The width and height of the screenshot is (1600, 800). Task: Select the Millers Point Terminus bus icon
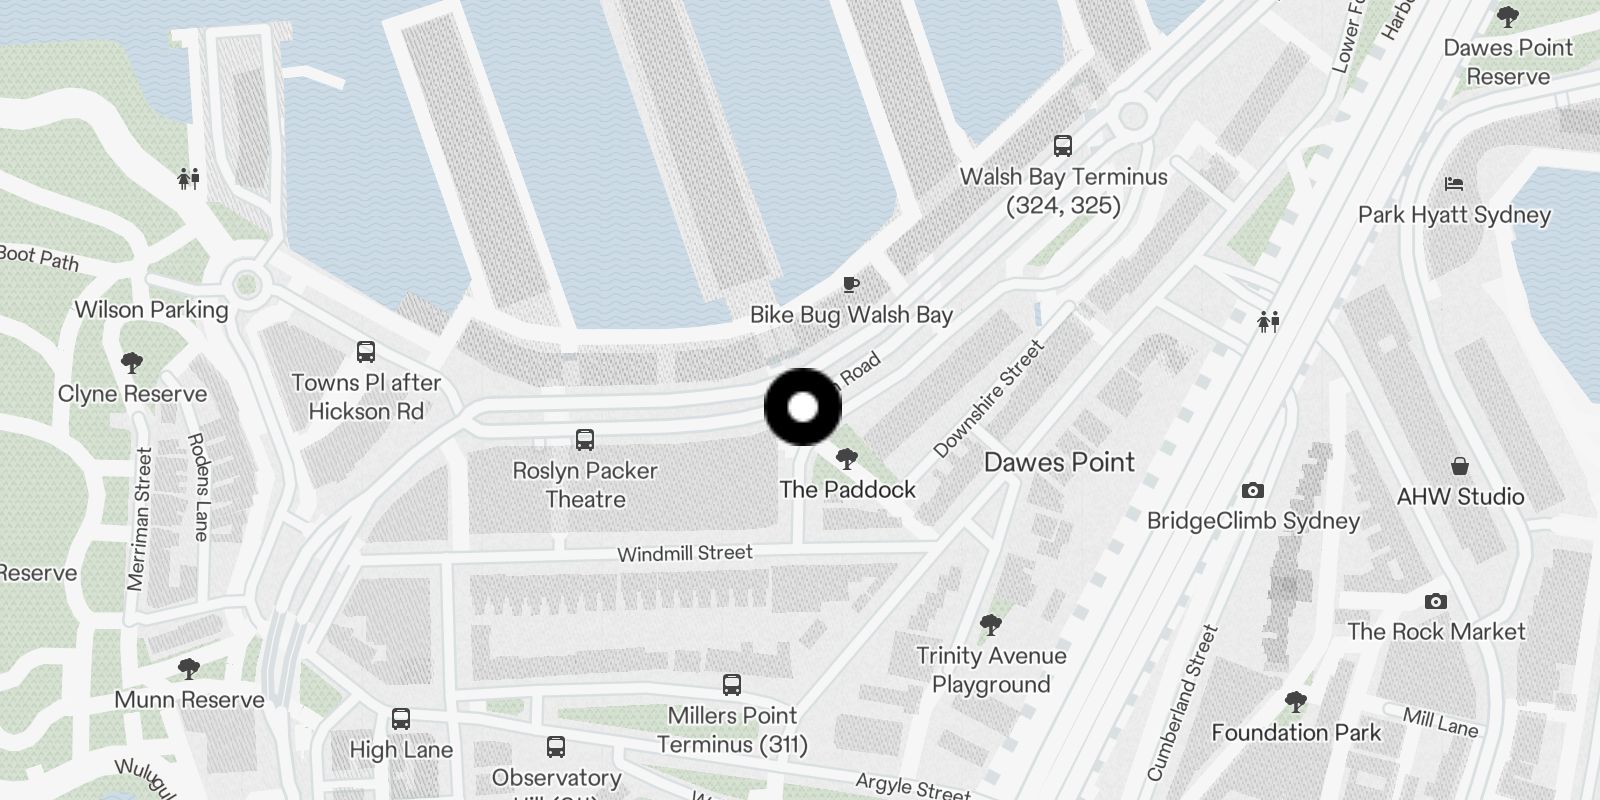tap(732, 685)
